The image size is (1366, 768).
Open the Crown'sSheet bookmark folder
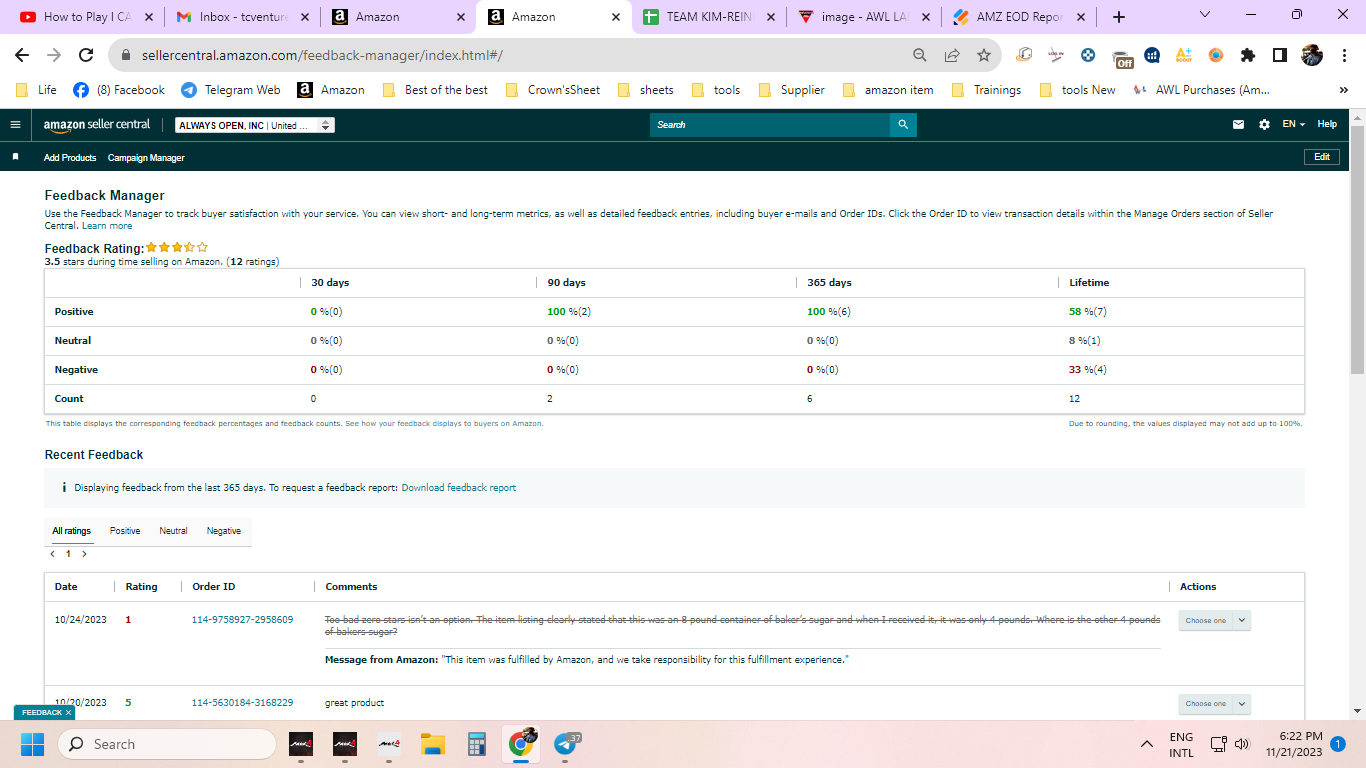click(x=554, y=90)
